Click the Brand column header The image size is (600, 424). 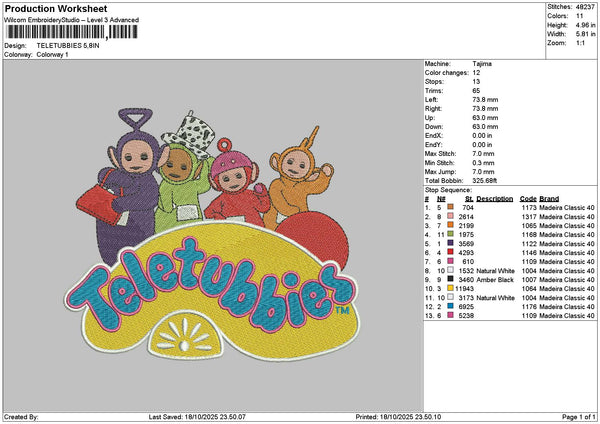pyautogui.click(x=549, y=198)
